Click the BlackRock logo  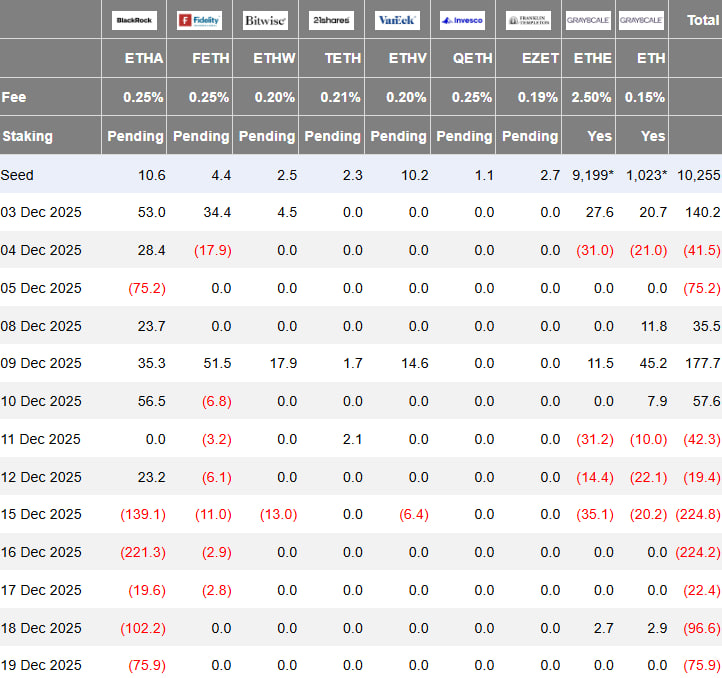point(134,20)
